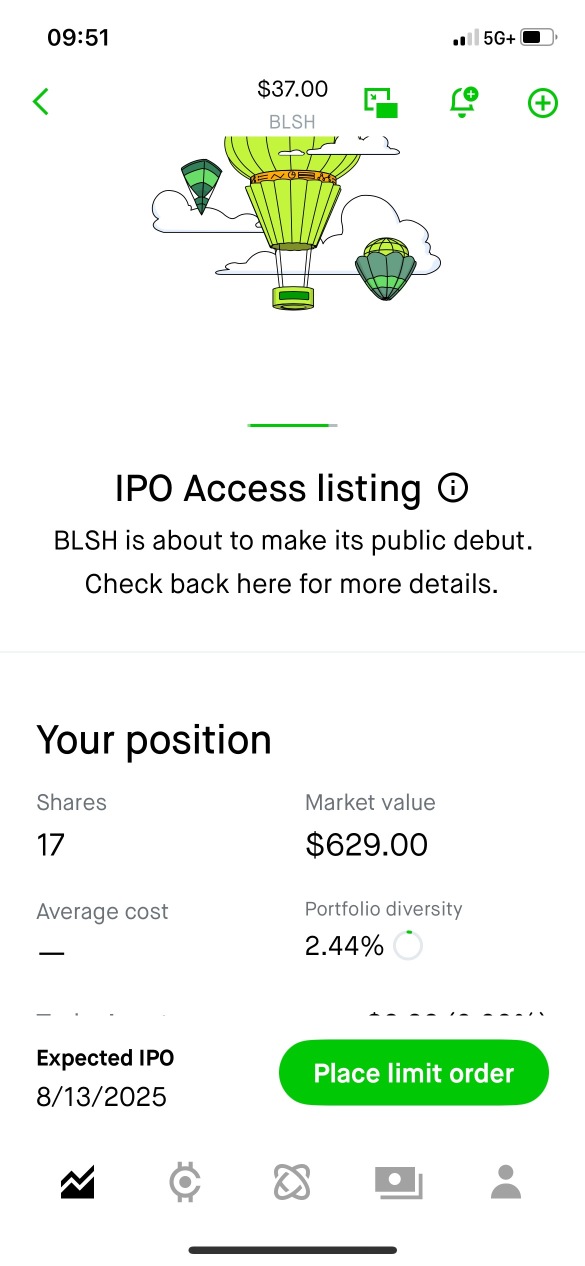Viewport: 585px width, 1266px height.
Task: Tap the $629.00 market value
Action: [366, 845]
